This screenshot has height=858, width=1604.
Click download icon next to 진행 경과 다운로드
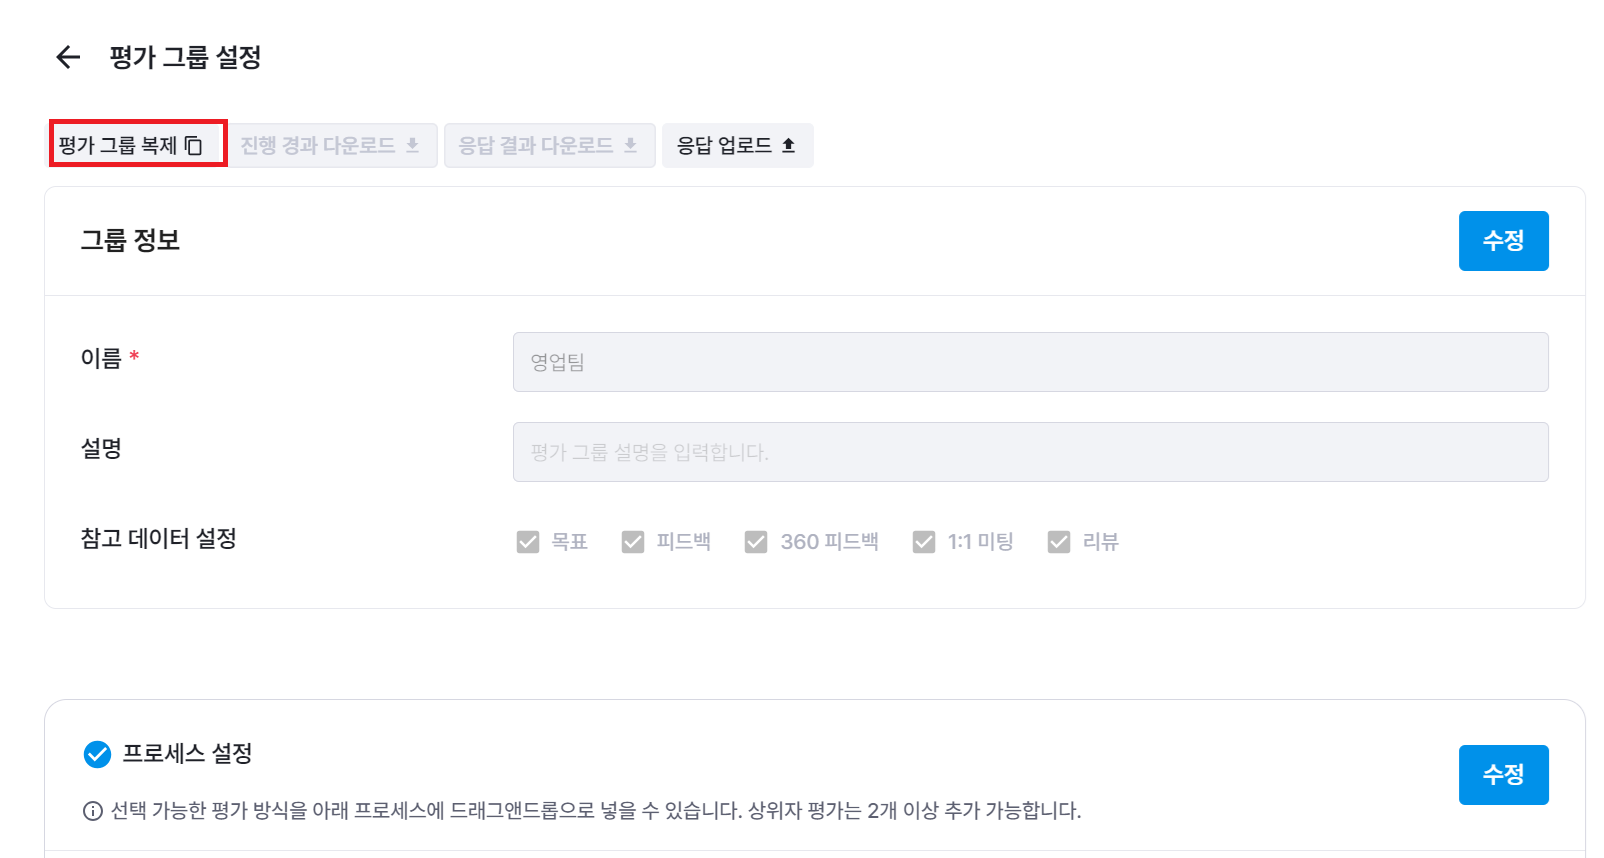click(412, 146)
